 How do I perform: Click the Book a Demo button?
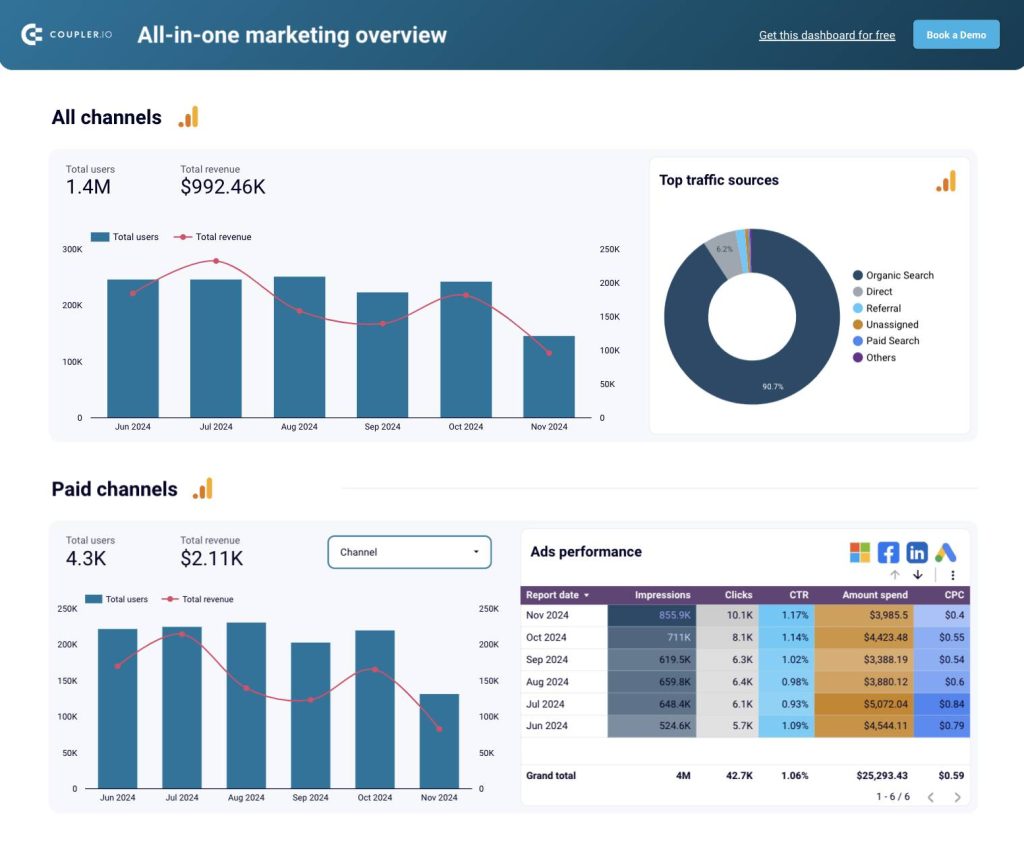[956, 34]
